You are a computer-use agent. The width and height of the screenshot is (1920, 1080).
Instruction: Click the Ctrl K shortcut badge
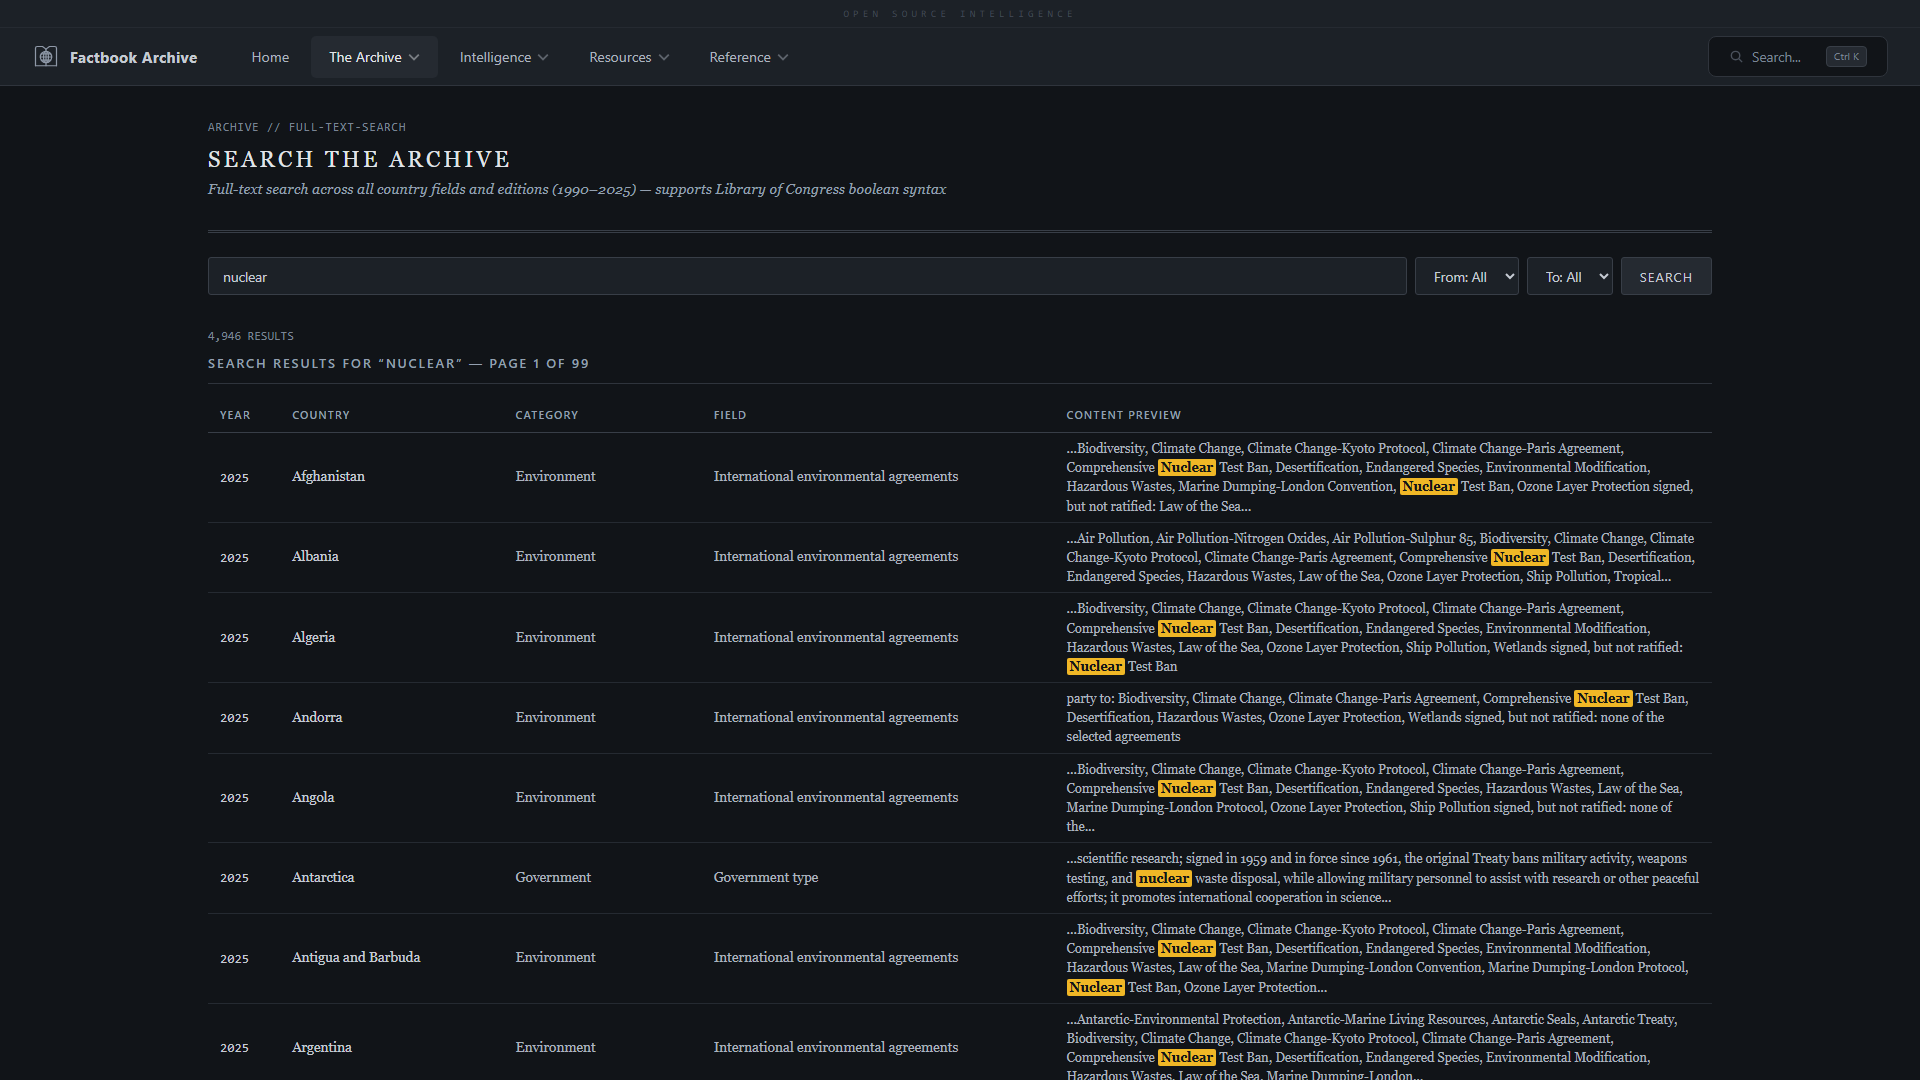click(x=1845, y=57)
